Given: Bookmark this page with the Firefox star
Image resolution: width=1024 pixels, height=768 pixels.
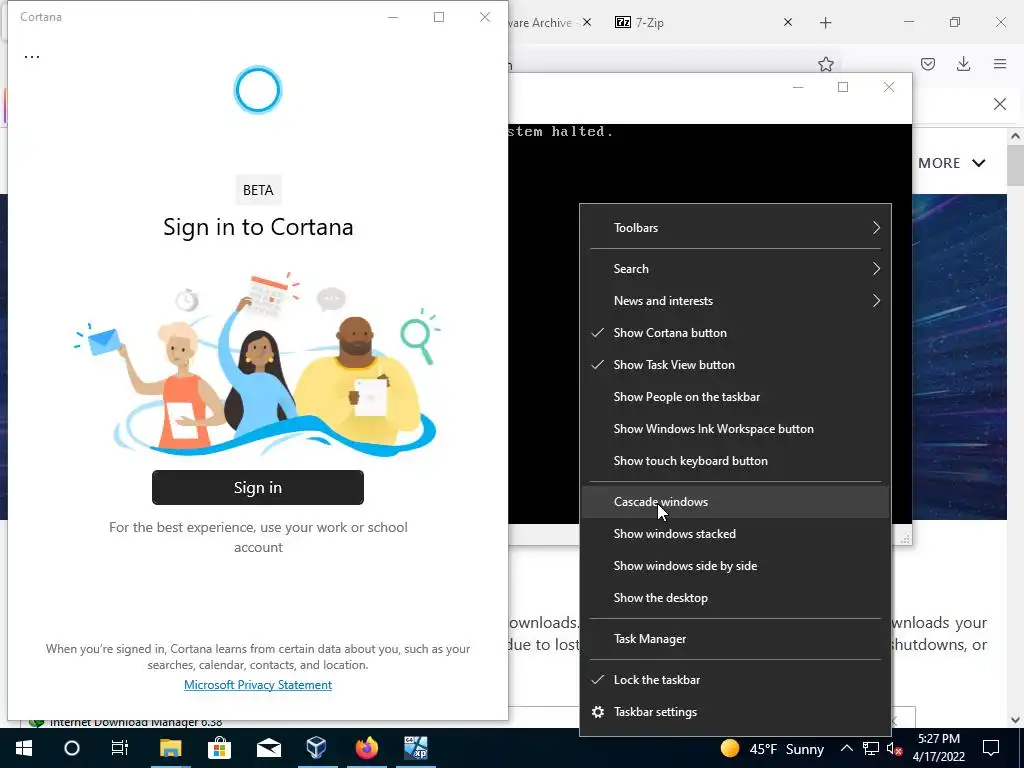Looking at the screenshot, I should [x=825, y=64].
